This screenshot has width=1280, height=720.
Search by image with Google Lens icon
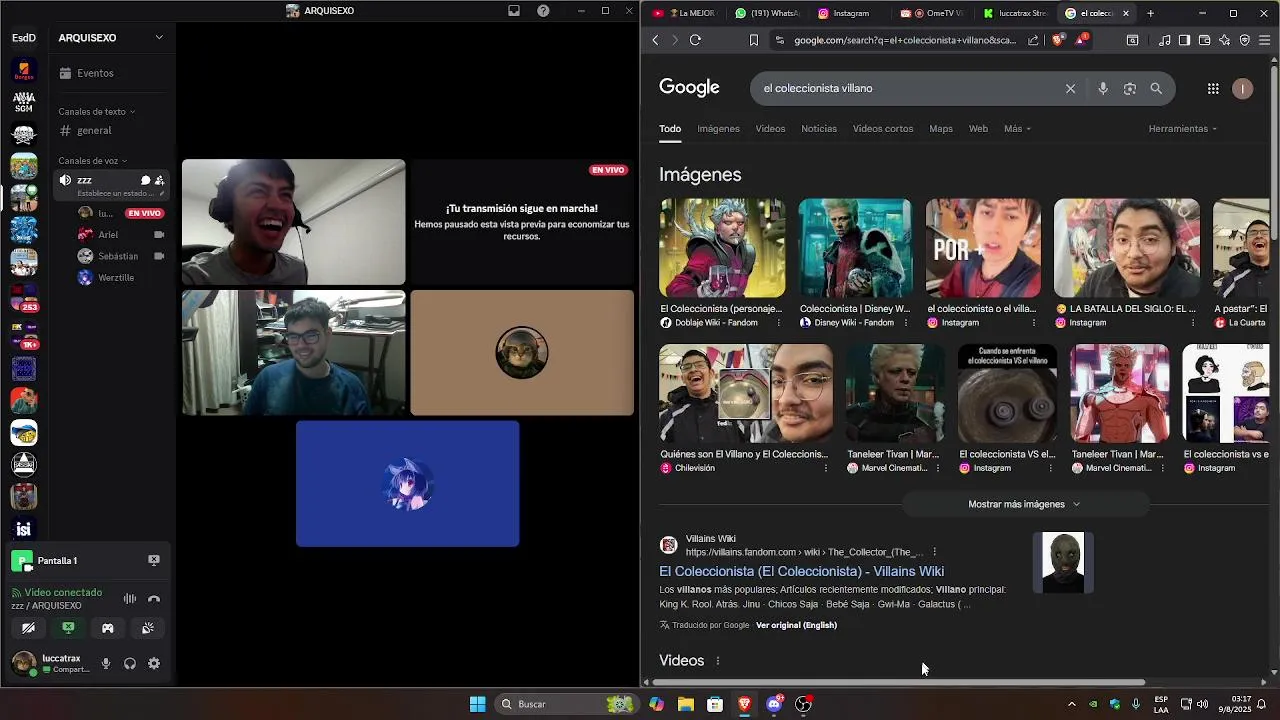tap(1130, 88)
